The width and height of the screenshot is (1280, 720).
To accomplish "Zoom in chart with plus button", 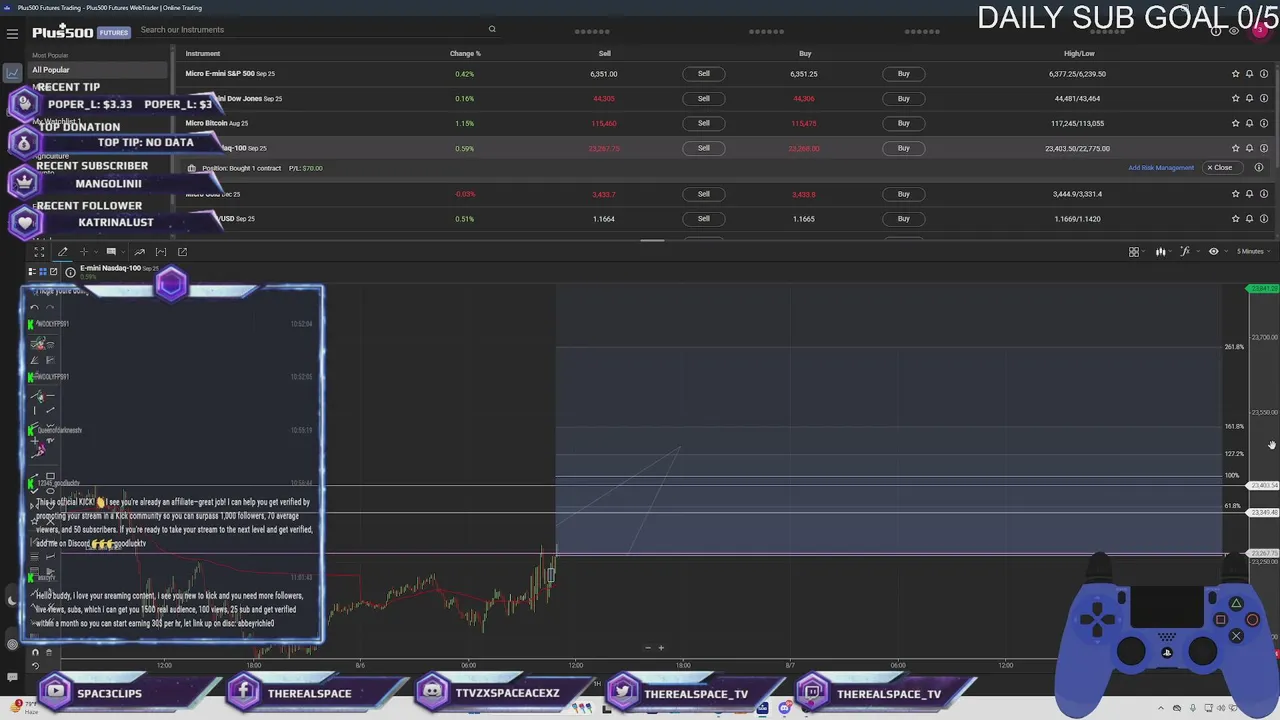I will (x=661, y=648).
